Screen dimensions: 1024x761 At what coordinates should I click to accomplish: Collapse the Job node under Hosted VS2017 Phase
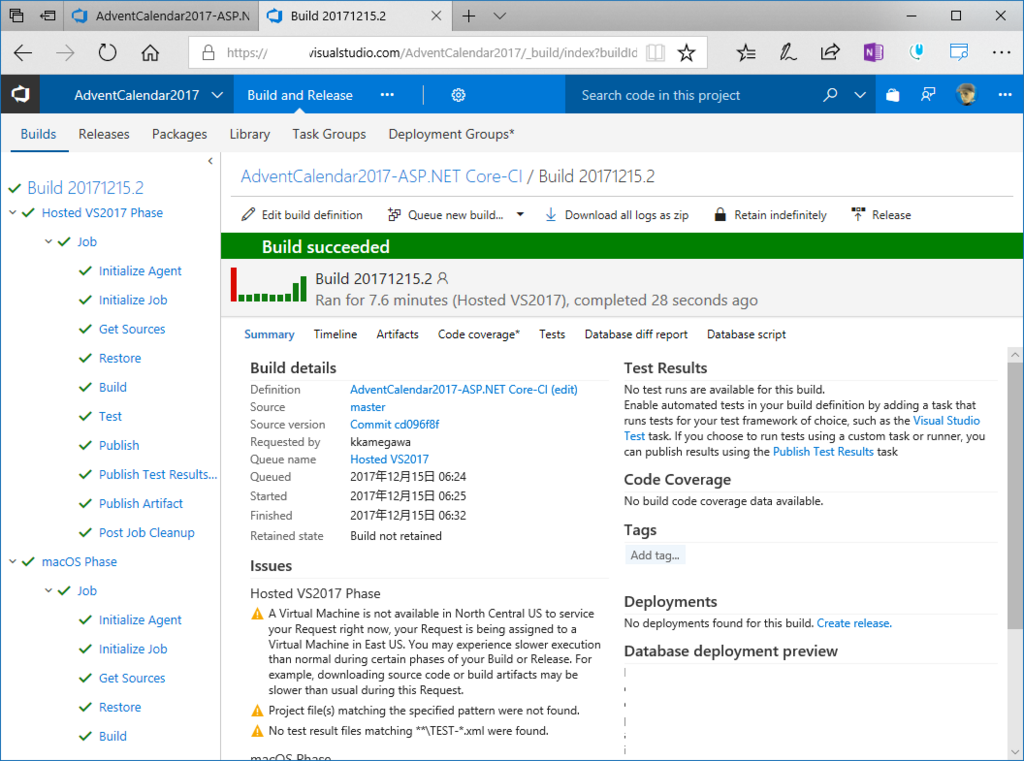pos(48,242)
